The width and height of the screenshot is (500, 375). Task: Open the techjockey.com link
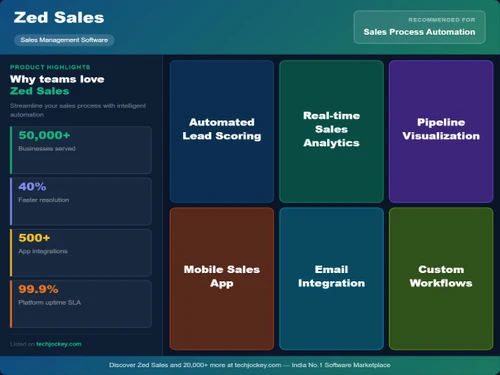[x=59, y=344]
